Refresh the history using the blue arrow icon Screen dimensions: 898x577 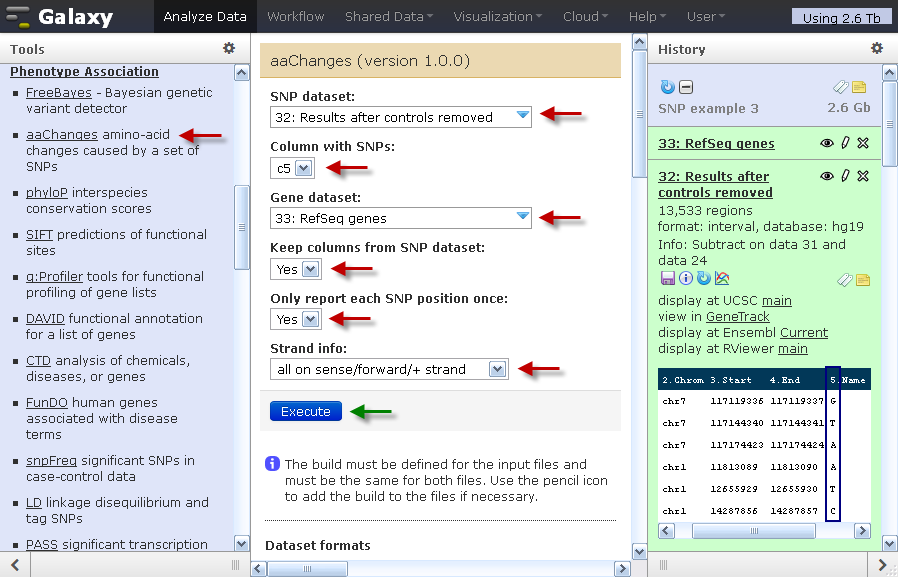click(667, 87)
